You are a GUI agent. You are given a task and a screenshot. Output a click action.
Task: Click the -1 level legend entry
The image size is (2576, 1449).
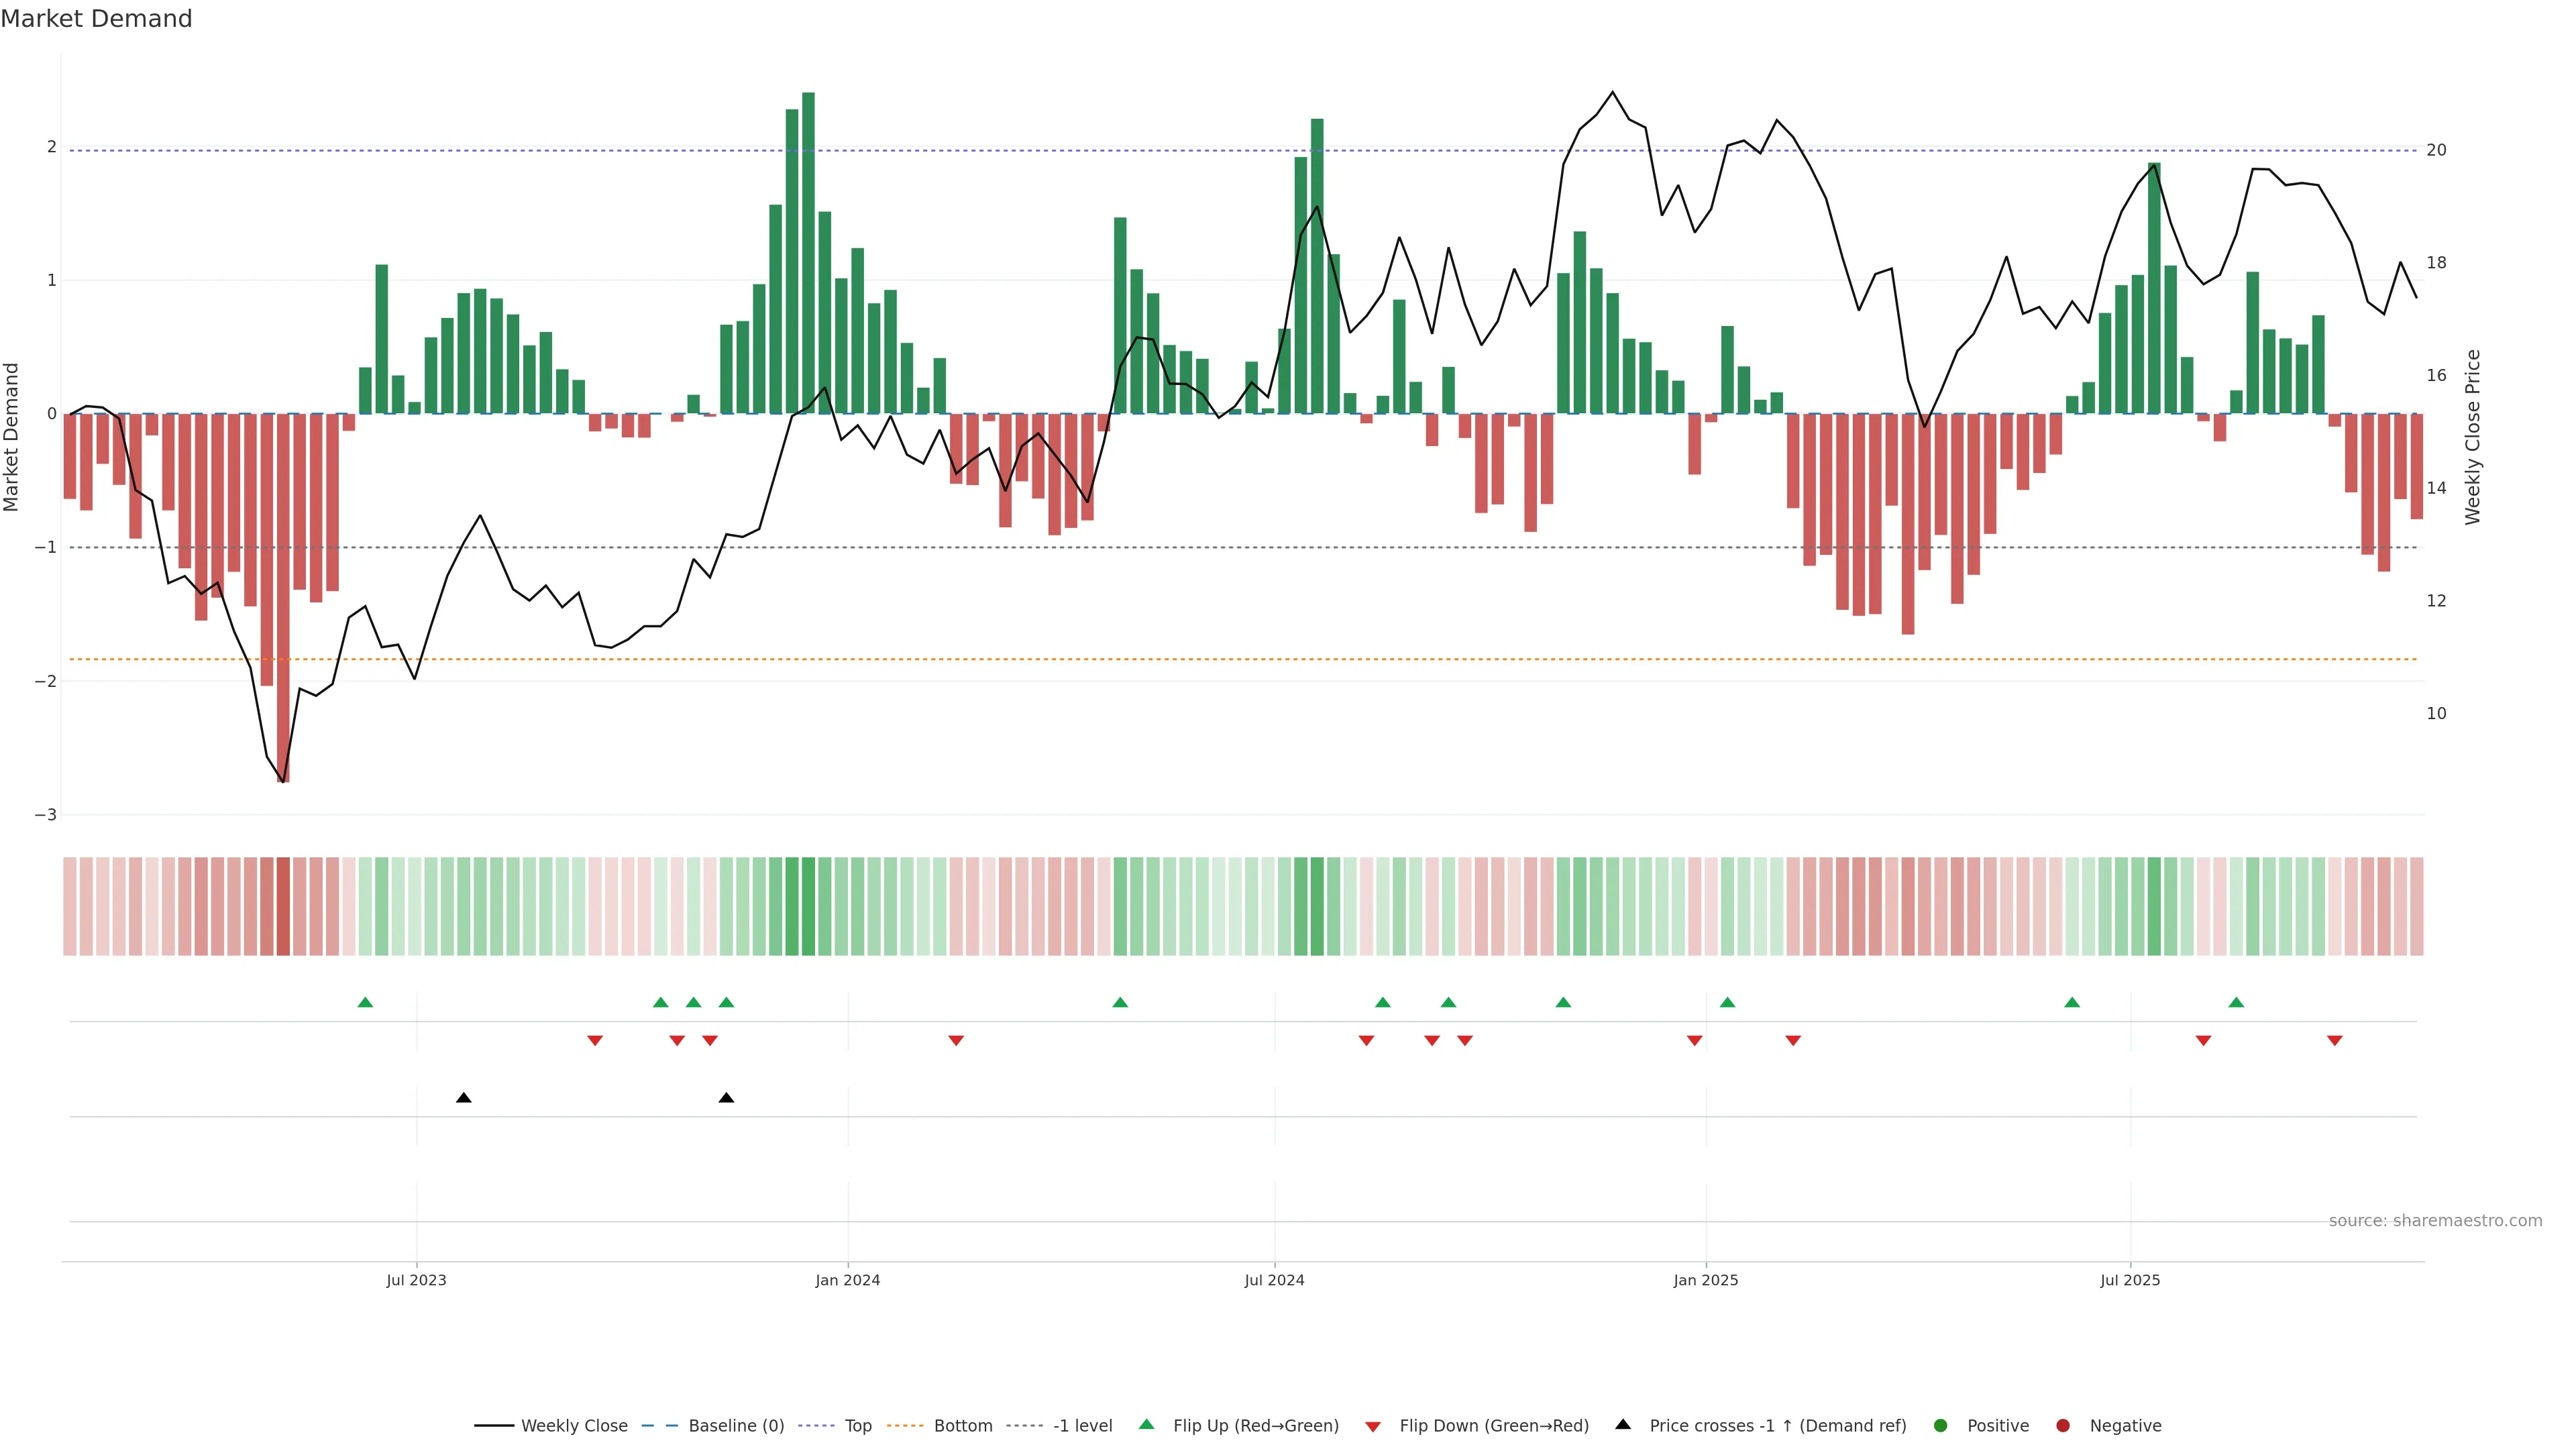(1082, 1426)
